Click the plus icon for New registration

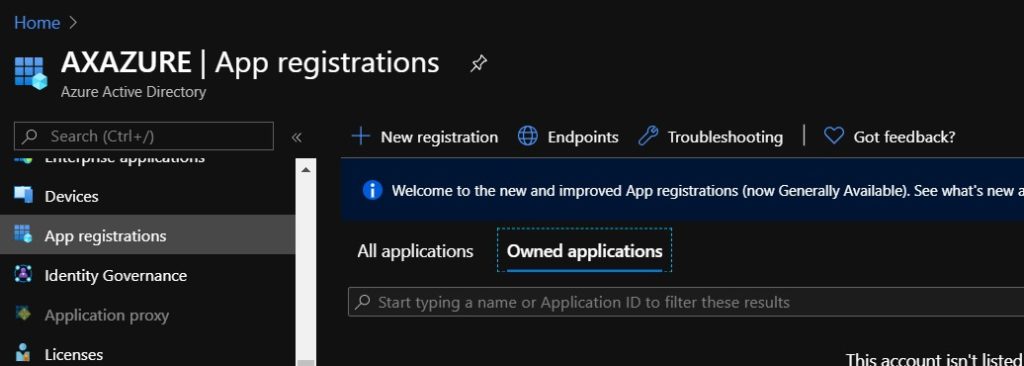360,137
